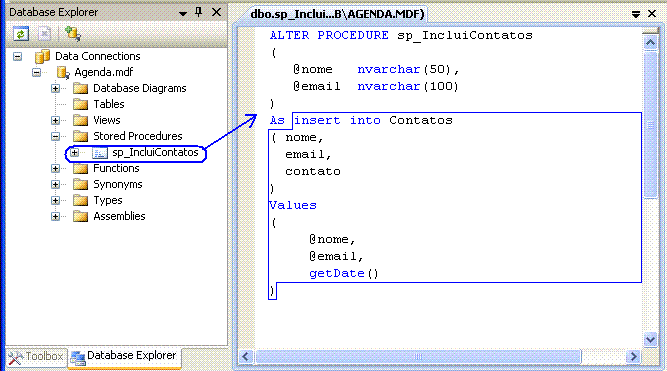This screenshot has height=371, width=667.
Task: Select the Agenda.mdf database icon
Action: click(63, 72)
